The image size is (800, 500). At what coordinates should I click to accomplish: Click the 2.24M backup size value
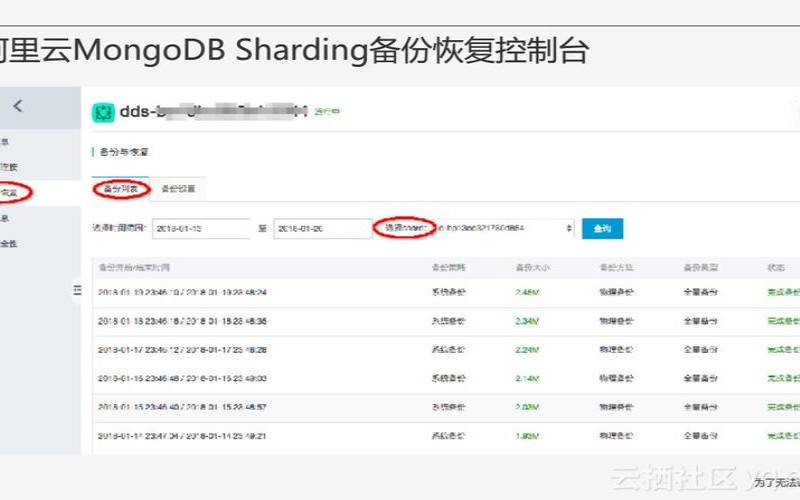[x=527, y=349]
